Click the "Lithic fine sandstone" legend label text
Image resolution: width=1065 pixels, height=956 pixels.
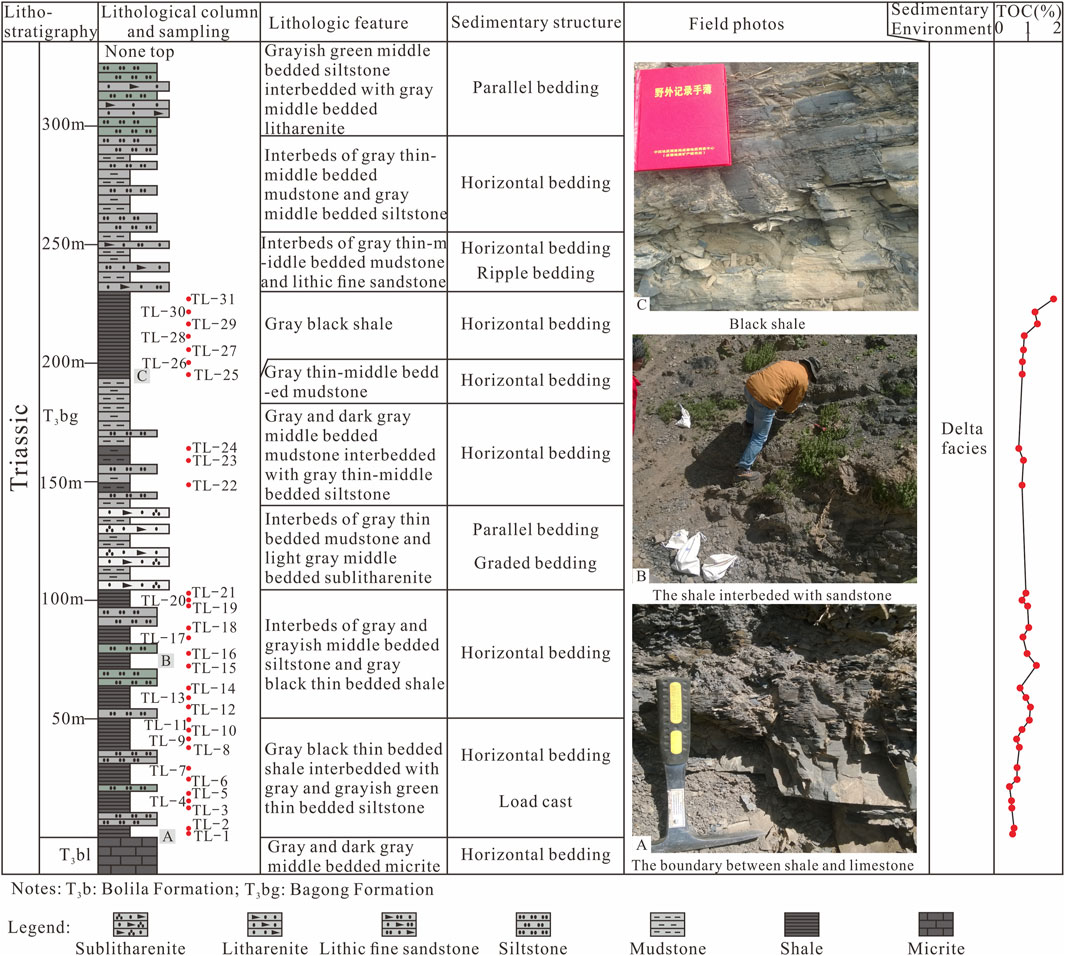[399, 948]
